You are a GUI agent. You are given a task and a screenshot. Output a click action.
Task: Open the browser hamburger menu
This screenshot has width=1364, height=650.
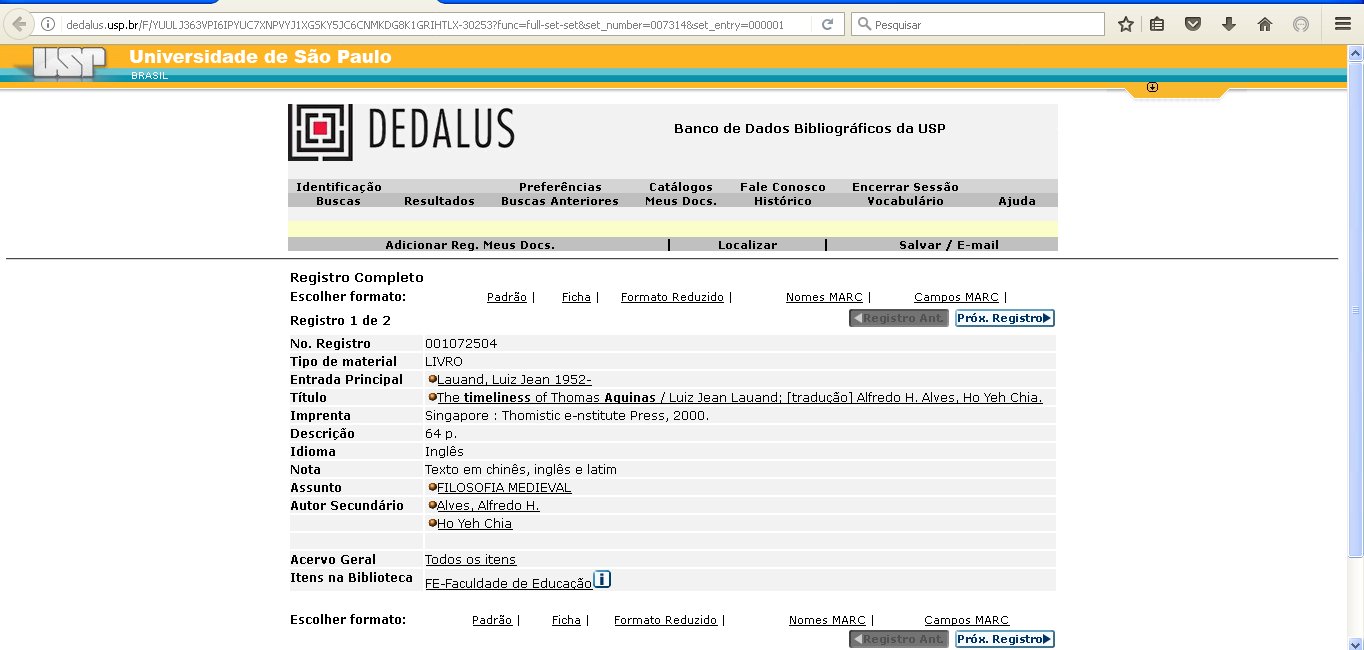pos(1342,24)
